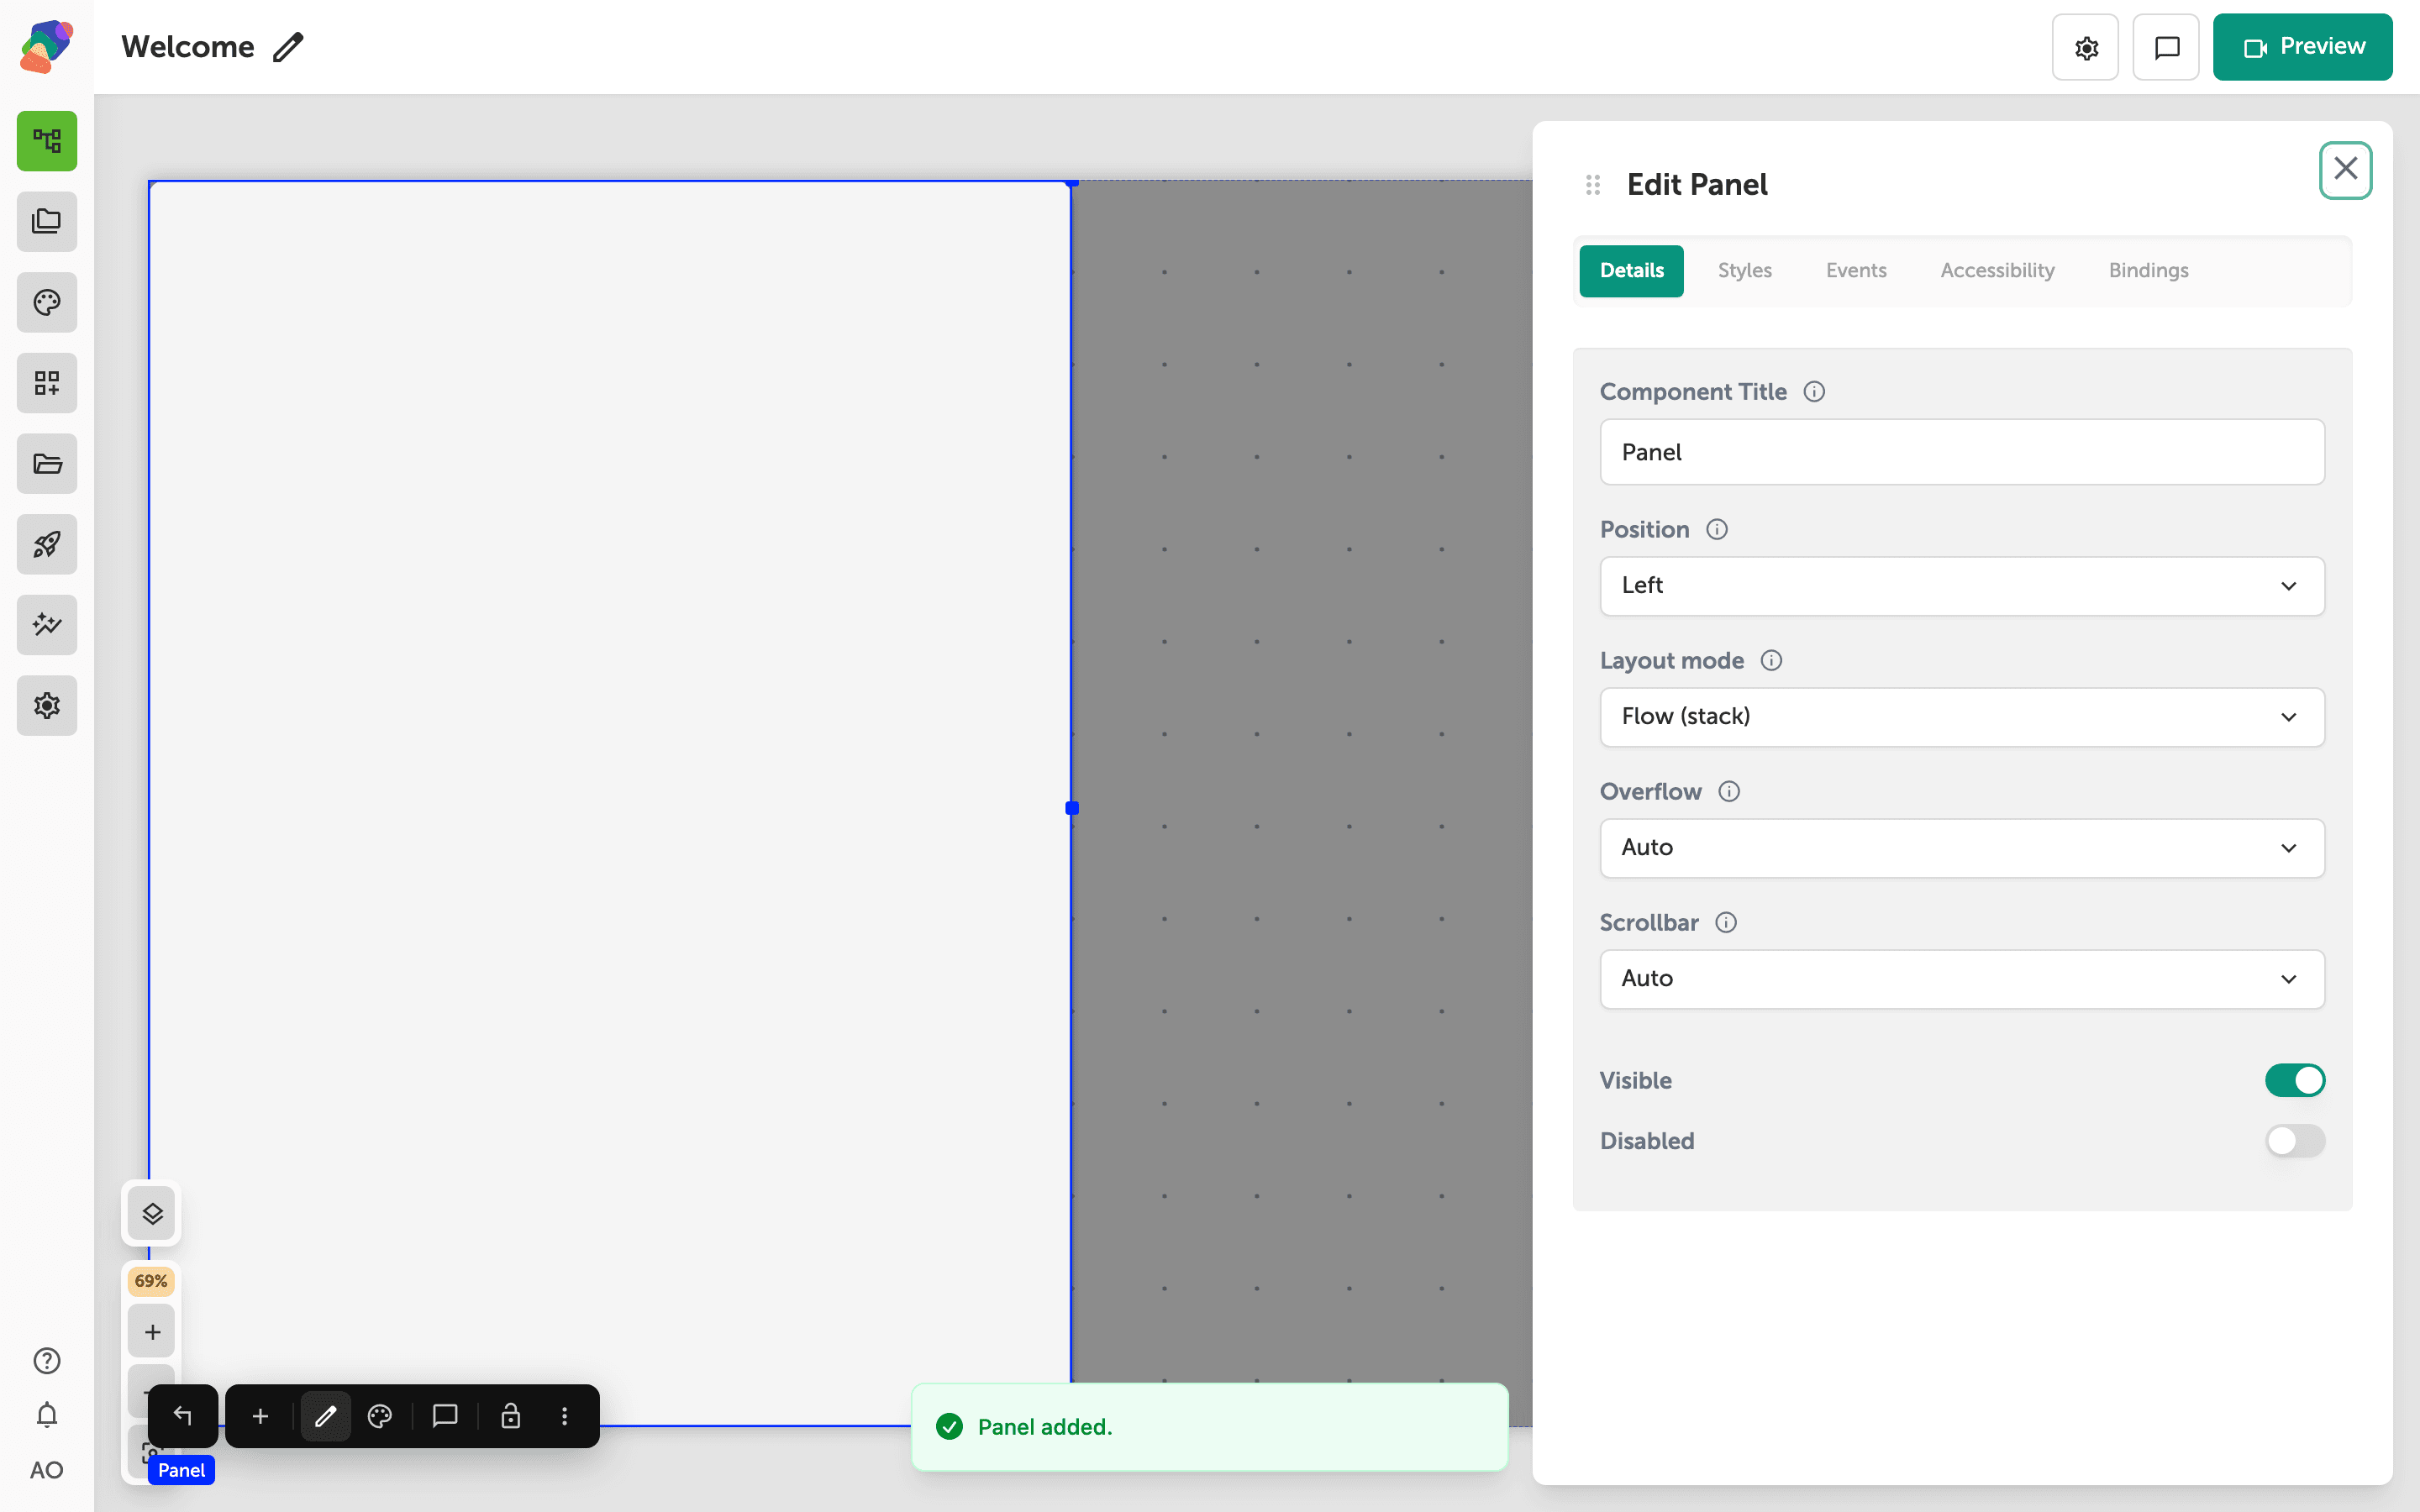Switch to the Bindings tab
The height and width of the screenshot is (1512, 2420).
coord(2148,271)
